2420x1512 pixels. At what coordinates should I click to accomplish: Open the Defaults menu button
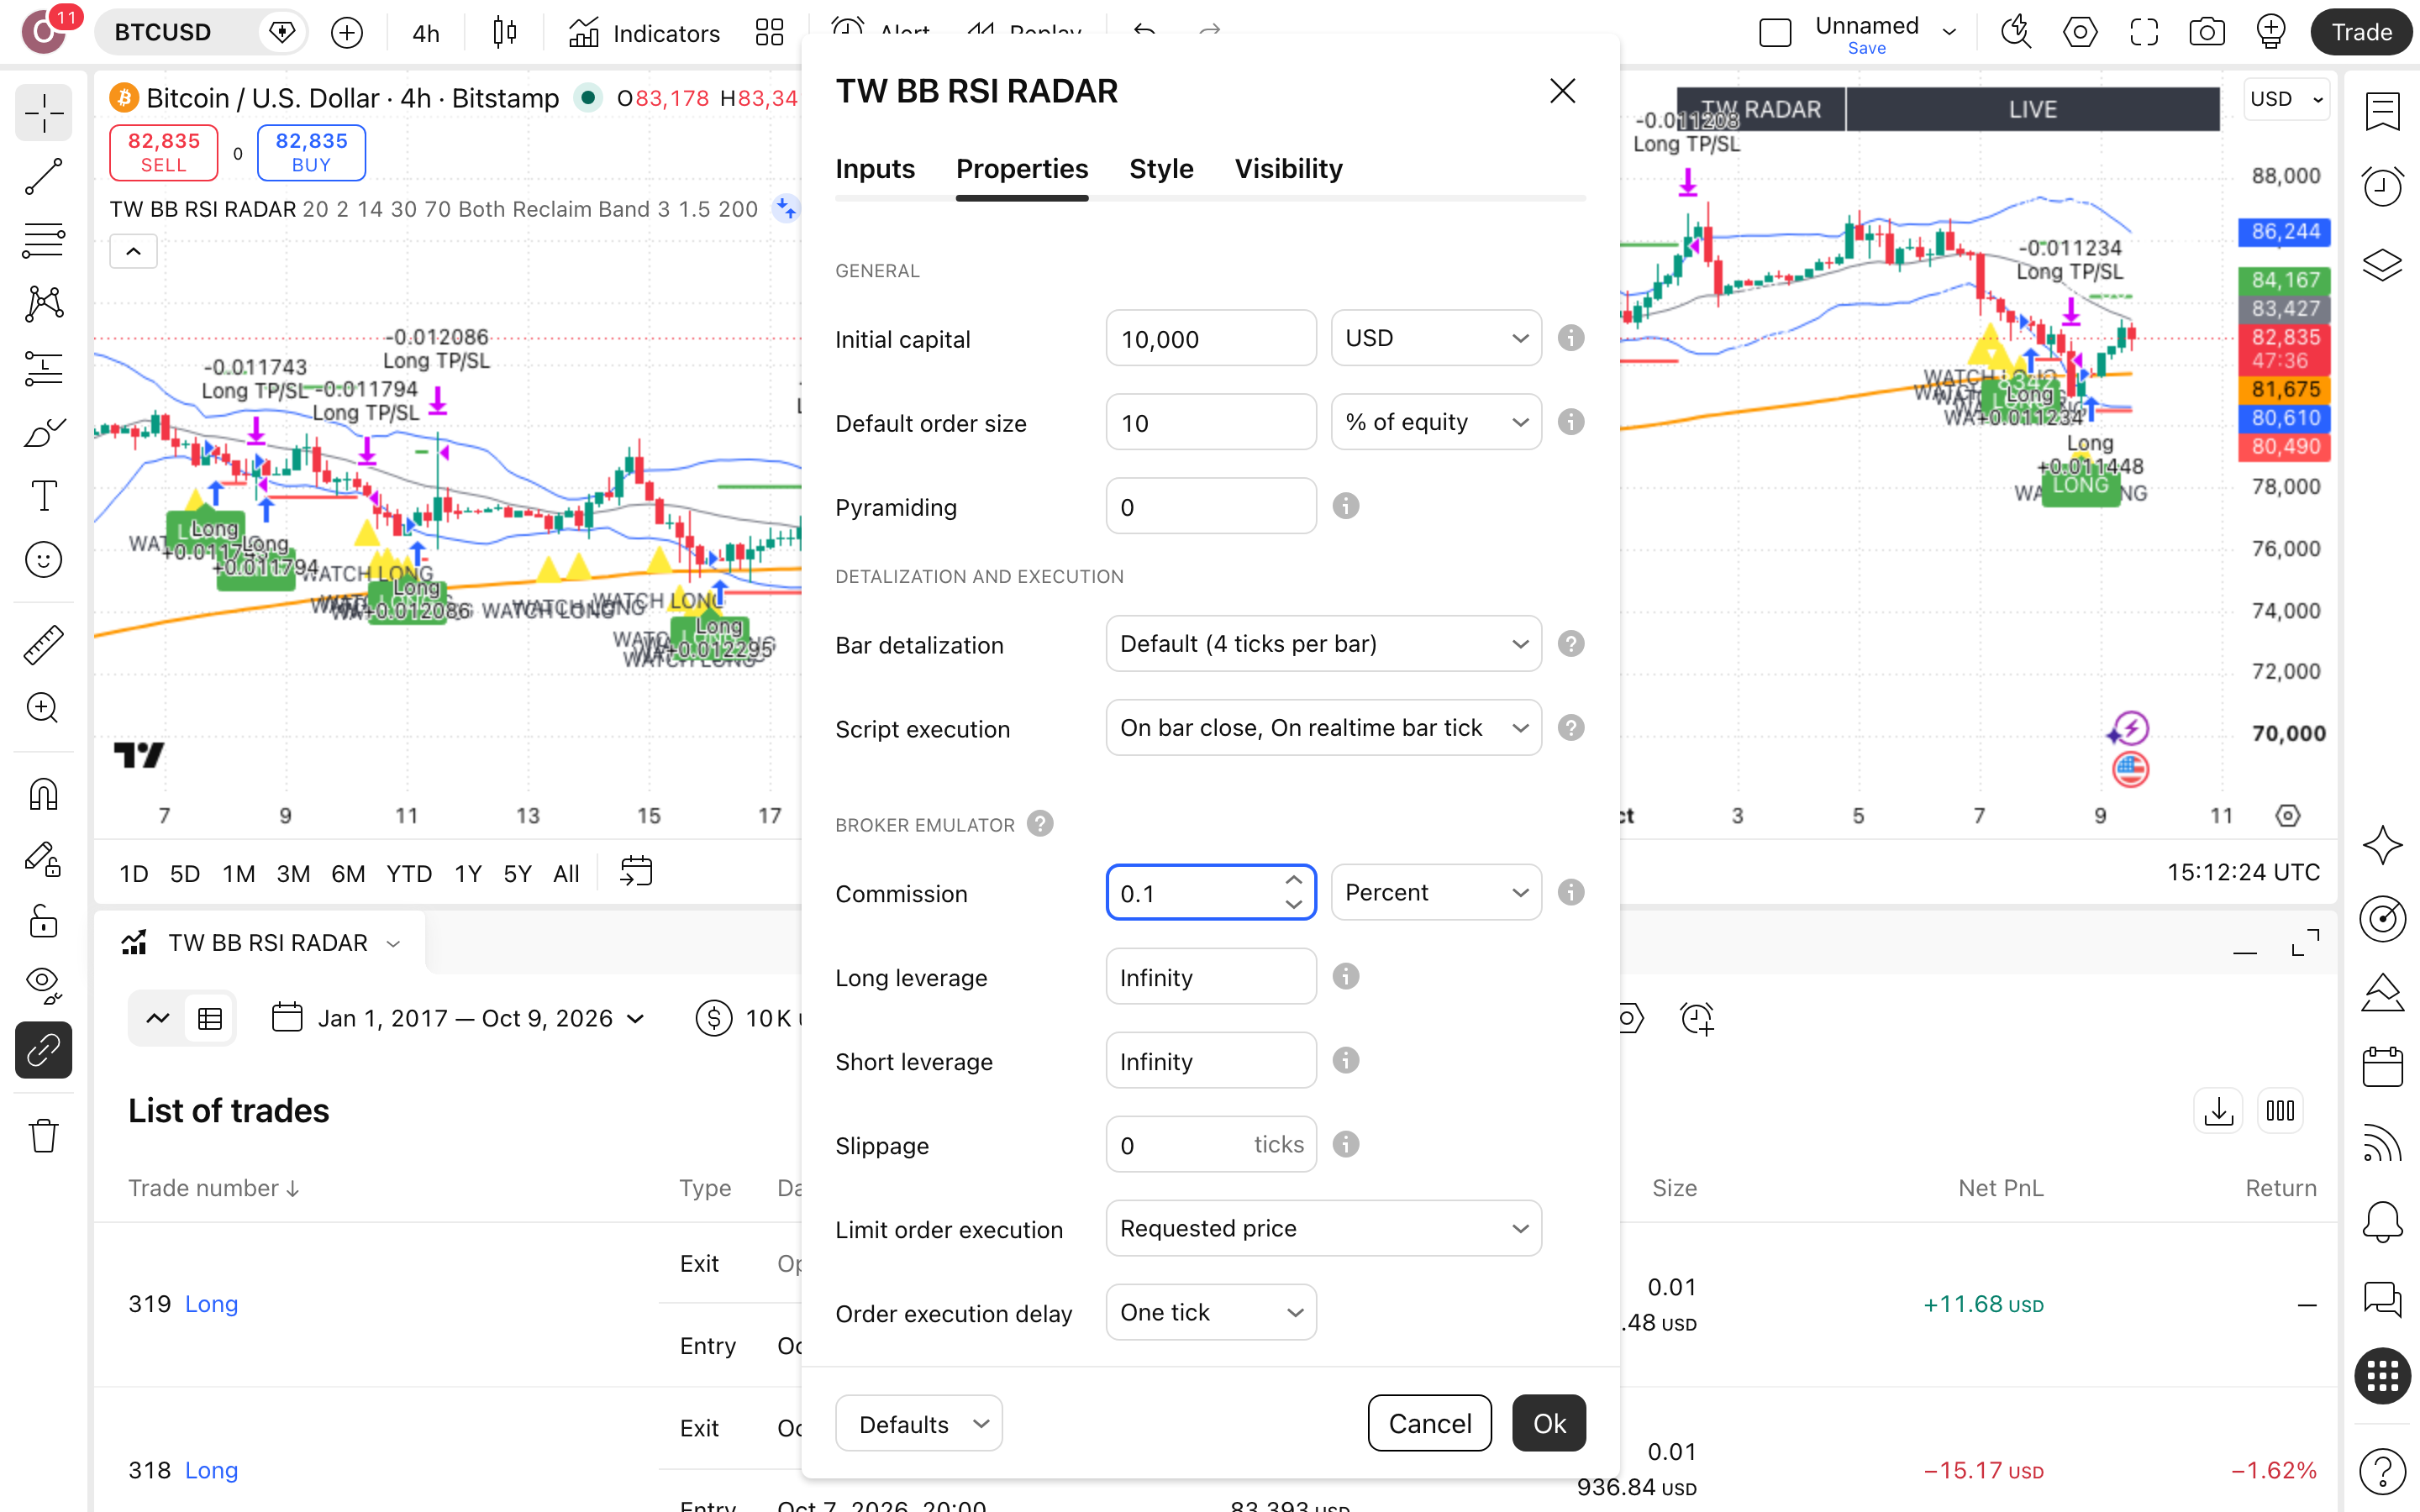(918, 1423)
